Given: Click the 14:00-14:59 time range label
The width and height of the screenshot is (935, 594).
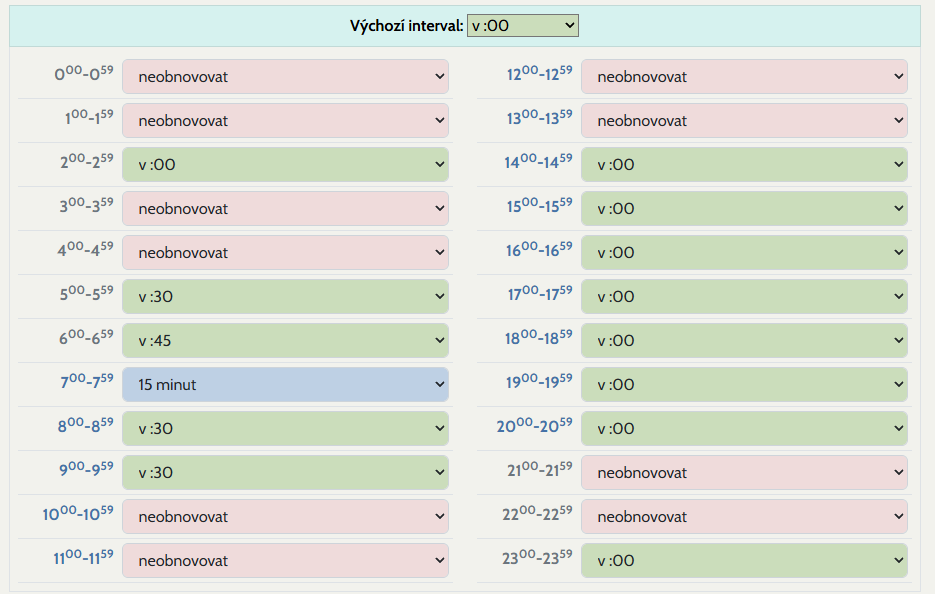Looking at the screenshot, I should pos(538,161).
